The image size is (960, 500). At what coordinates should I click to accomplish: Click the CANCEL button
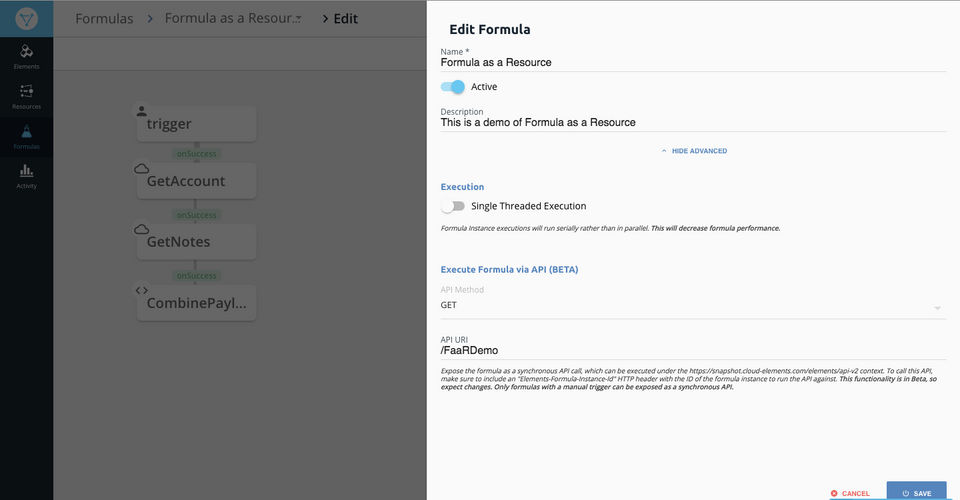[850, 493]
